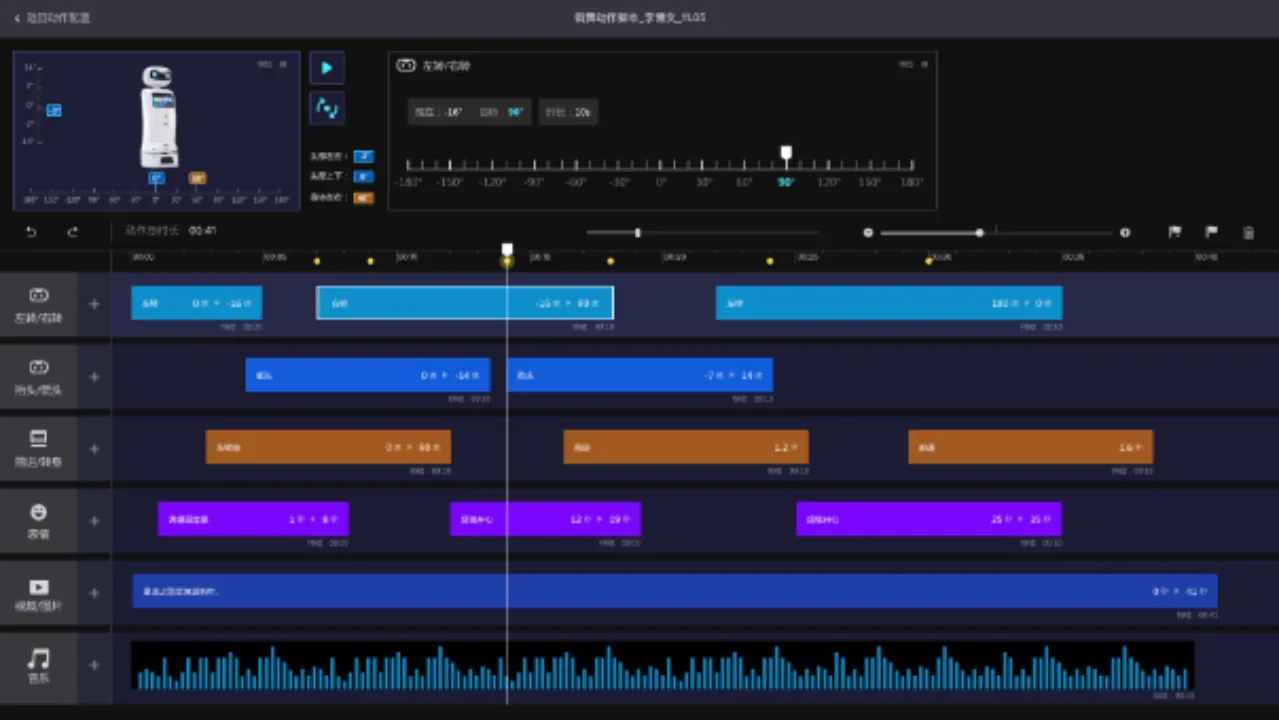Select the screen-icon track with orange clips
This screenshot has width=1279, height=720.
[38, 439]
